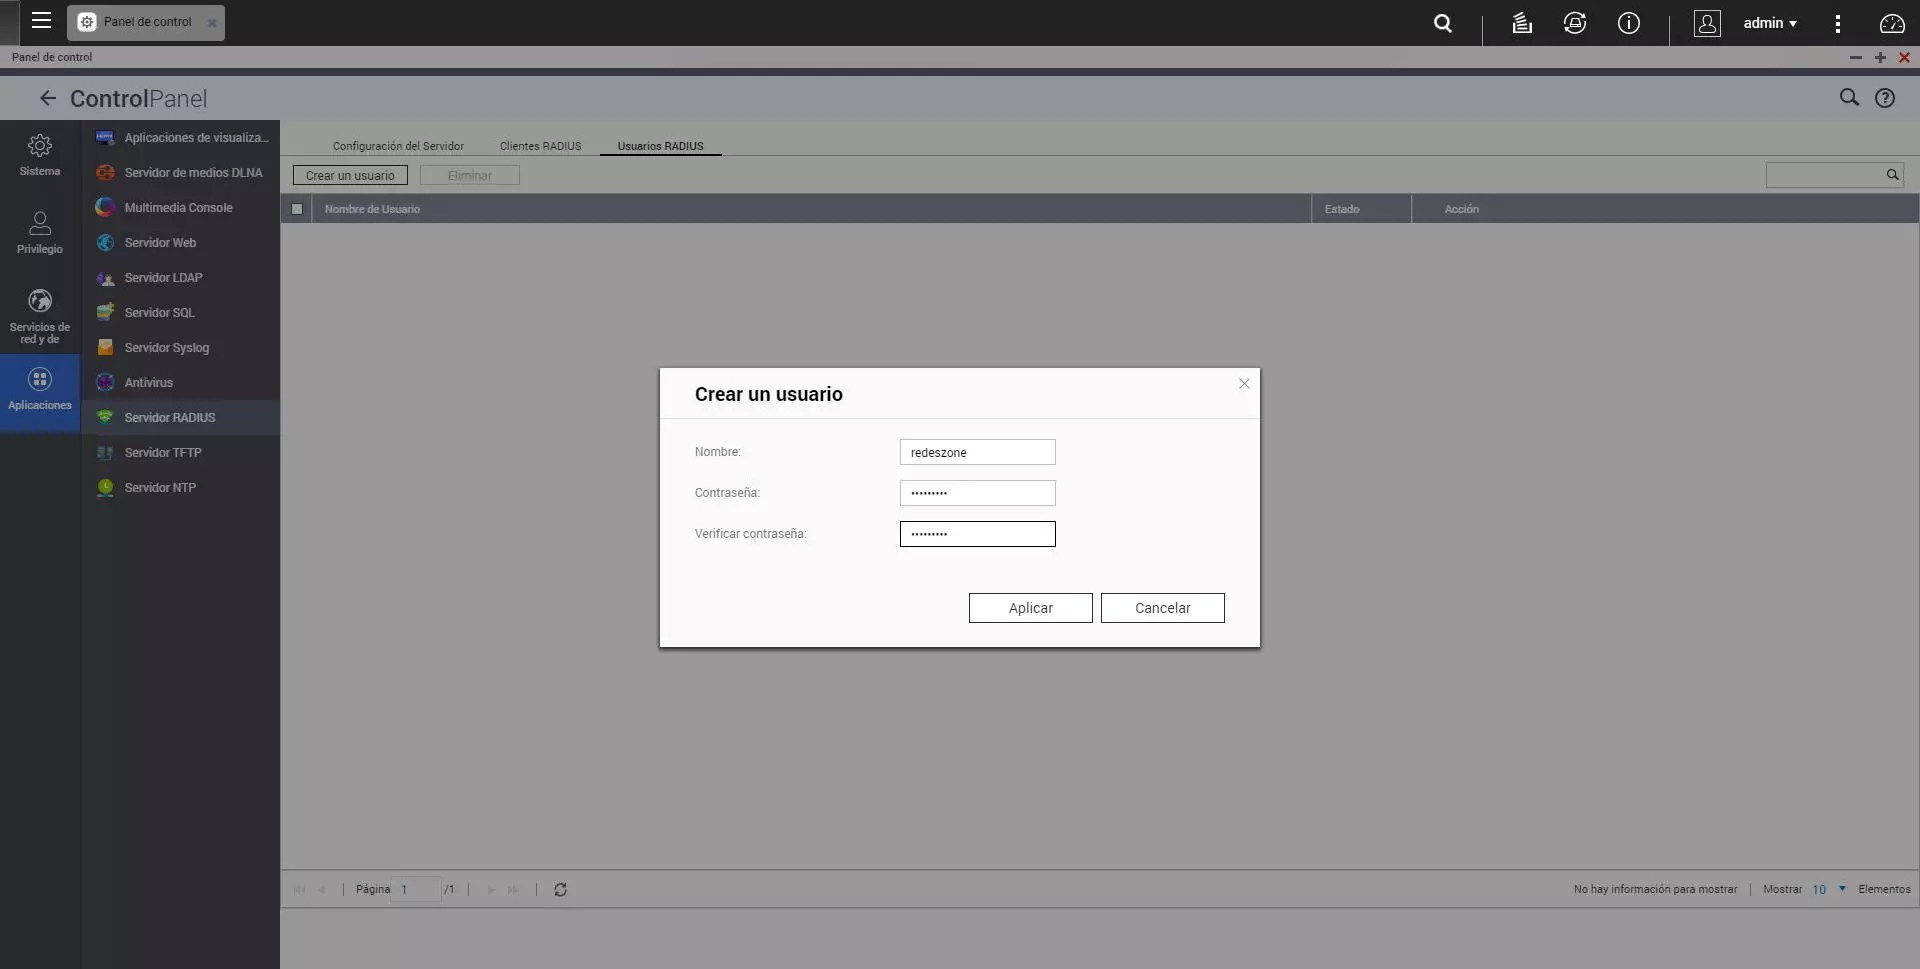Switch to the Clientes RADIUS tab
This screenshot has width=1920, height=969.
point(540,146)
